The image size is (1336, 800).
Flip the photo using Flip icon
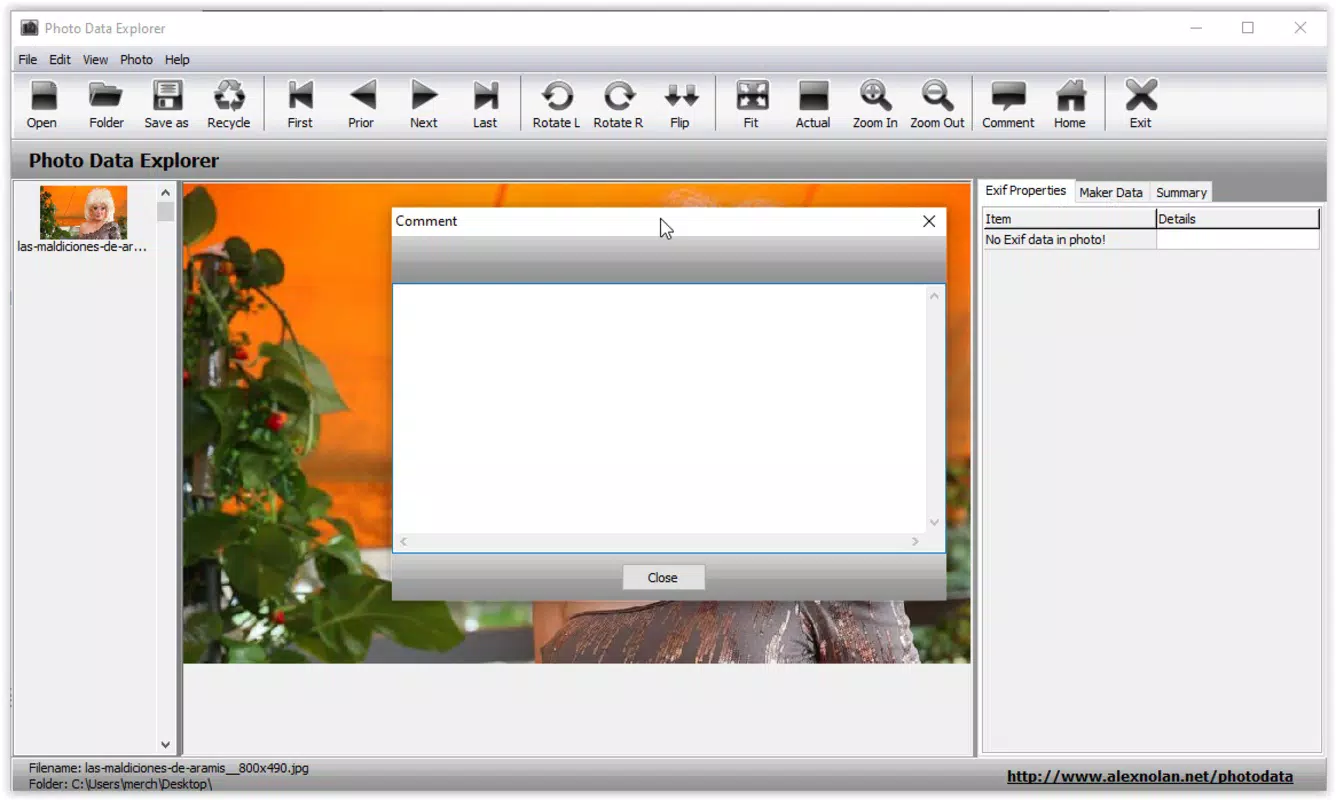tap(681, 104)
